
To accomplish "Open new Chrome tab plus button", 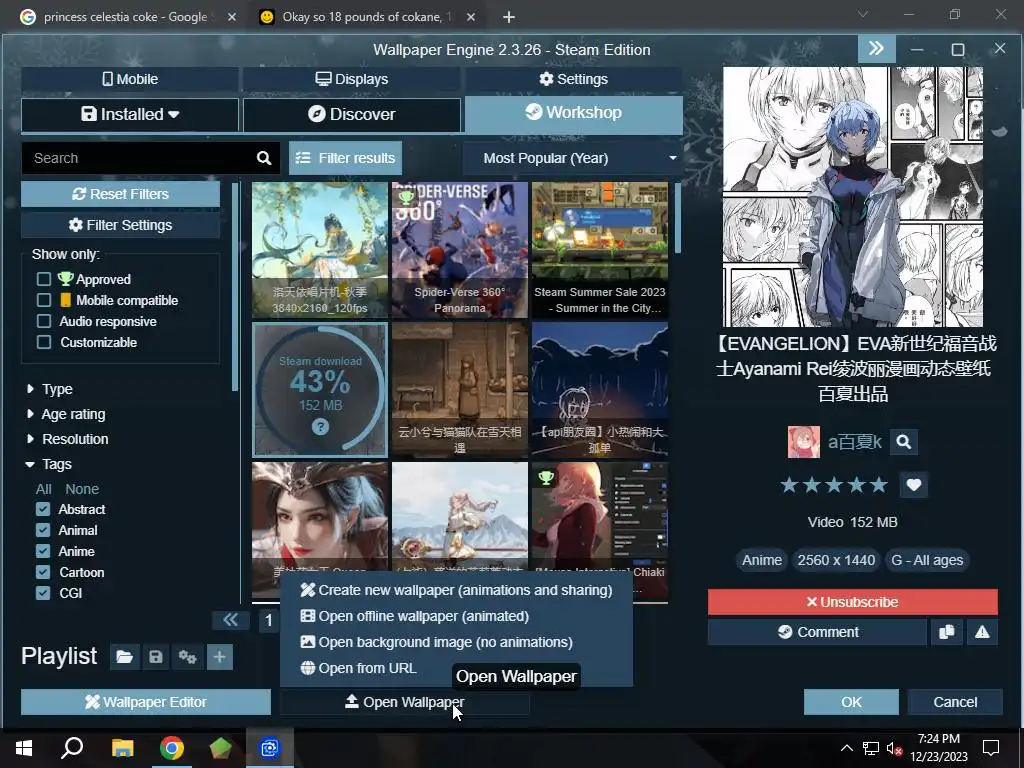I will pyautogui.click(x=509, y=17).
